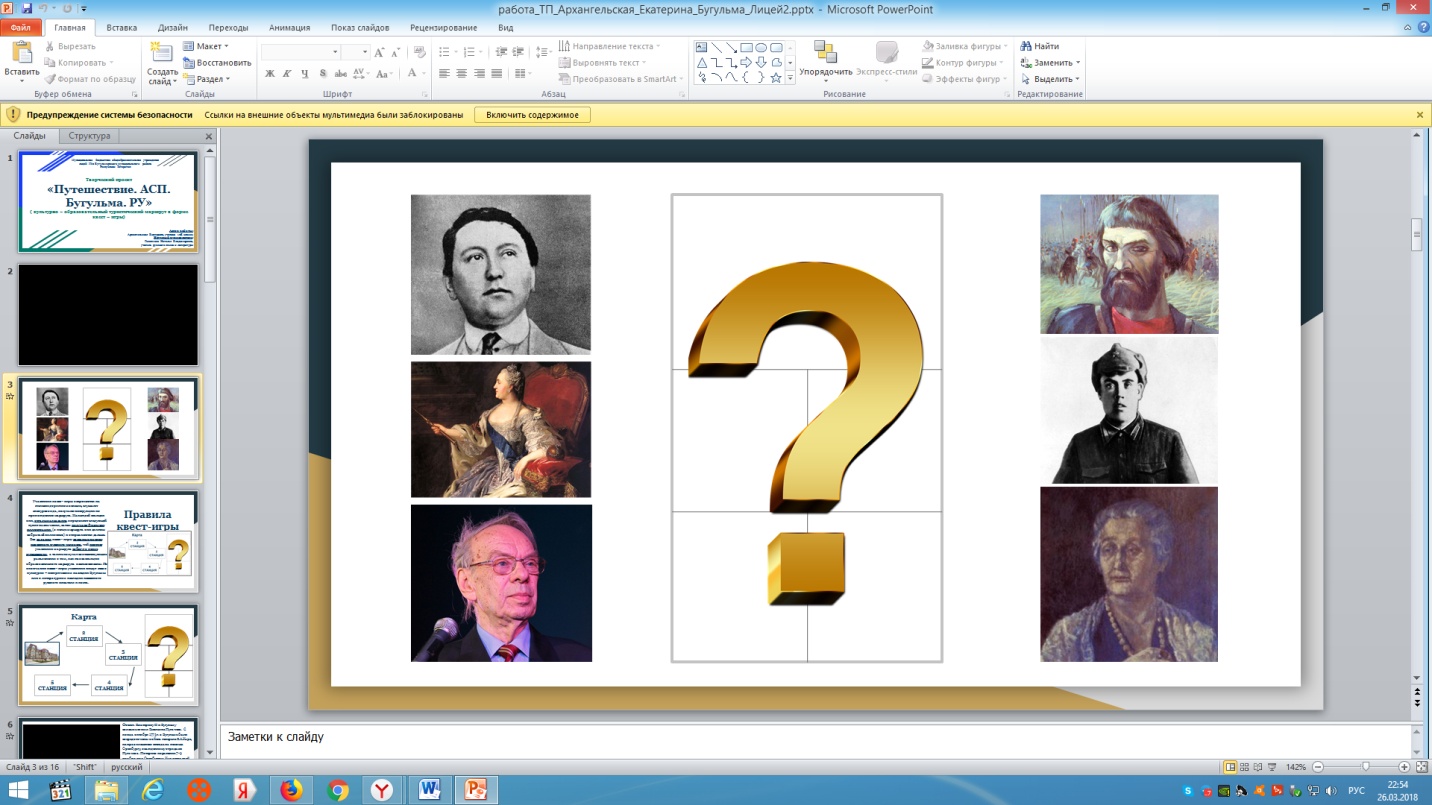The width and height of the screenshot is (1432, 805).
Task: Switch to normal view in status bar
Action: 1231,766
